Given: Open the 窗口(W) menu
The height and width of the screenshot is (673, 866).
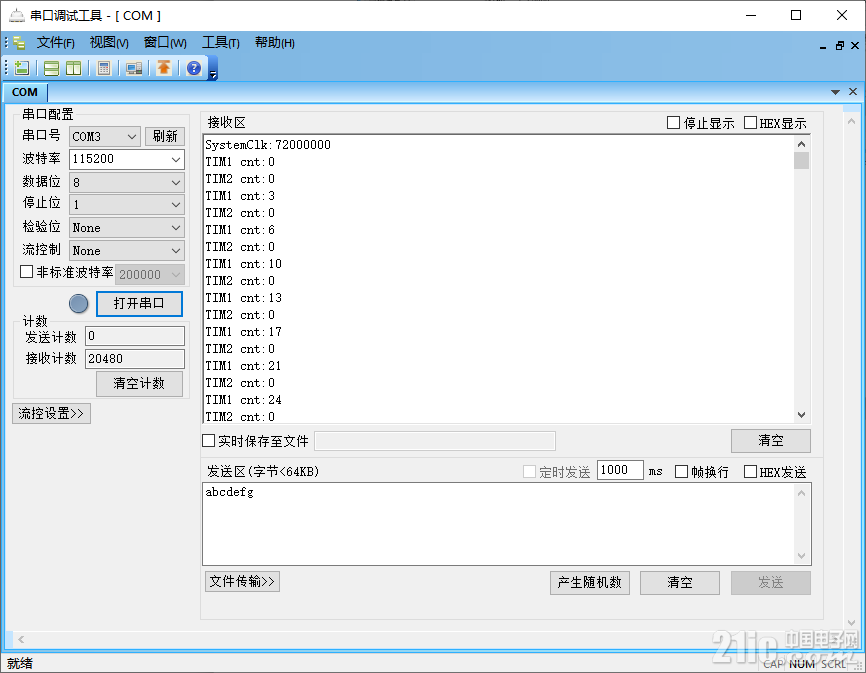Looking at the screenshot, I should tap(165, 43).
